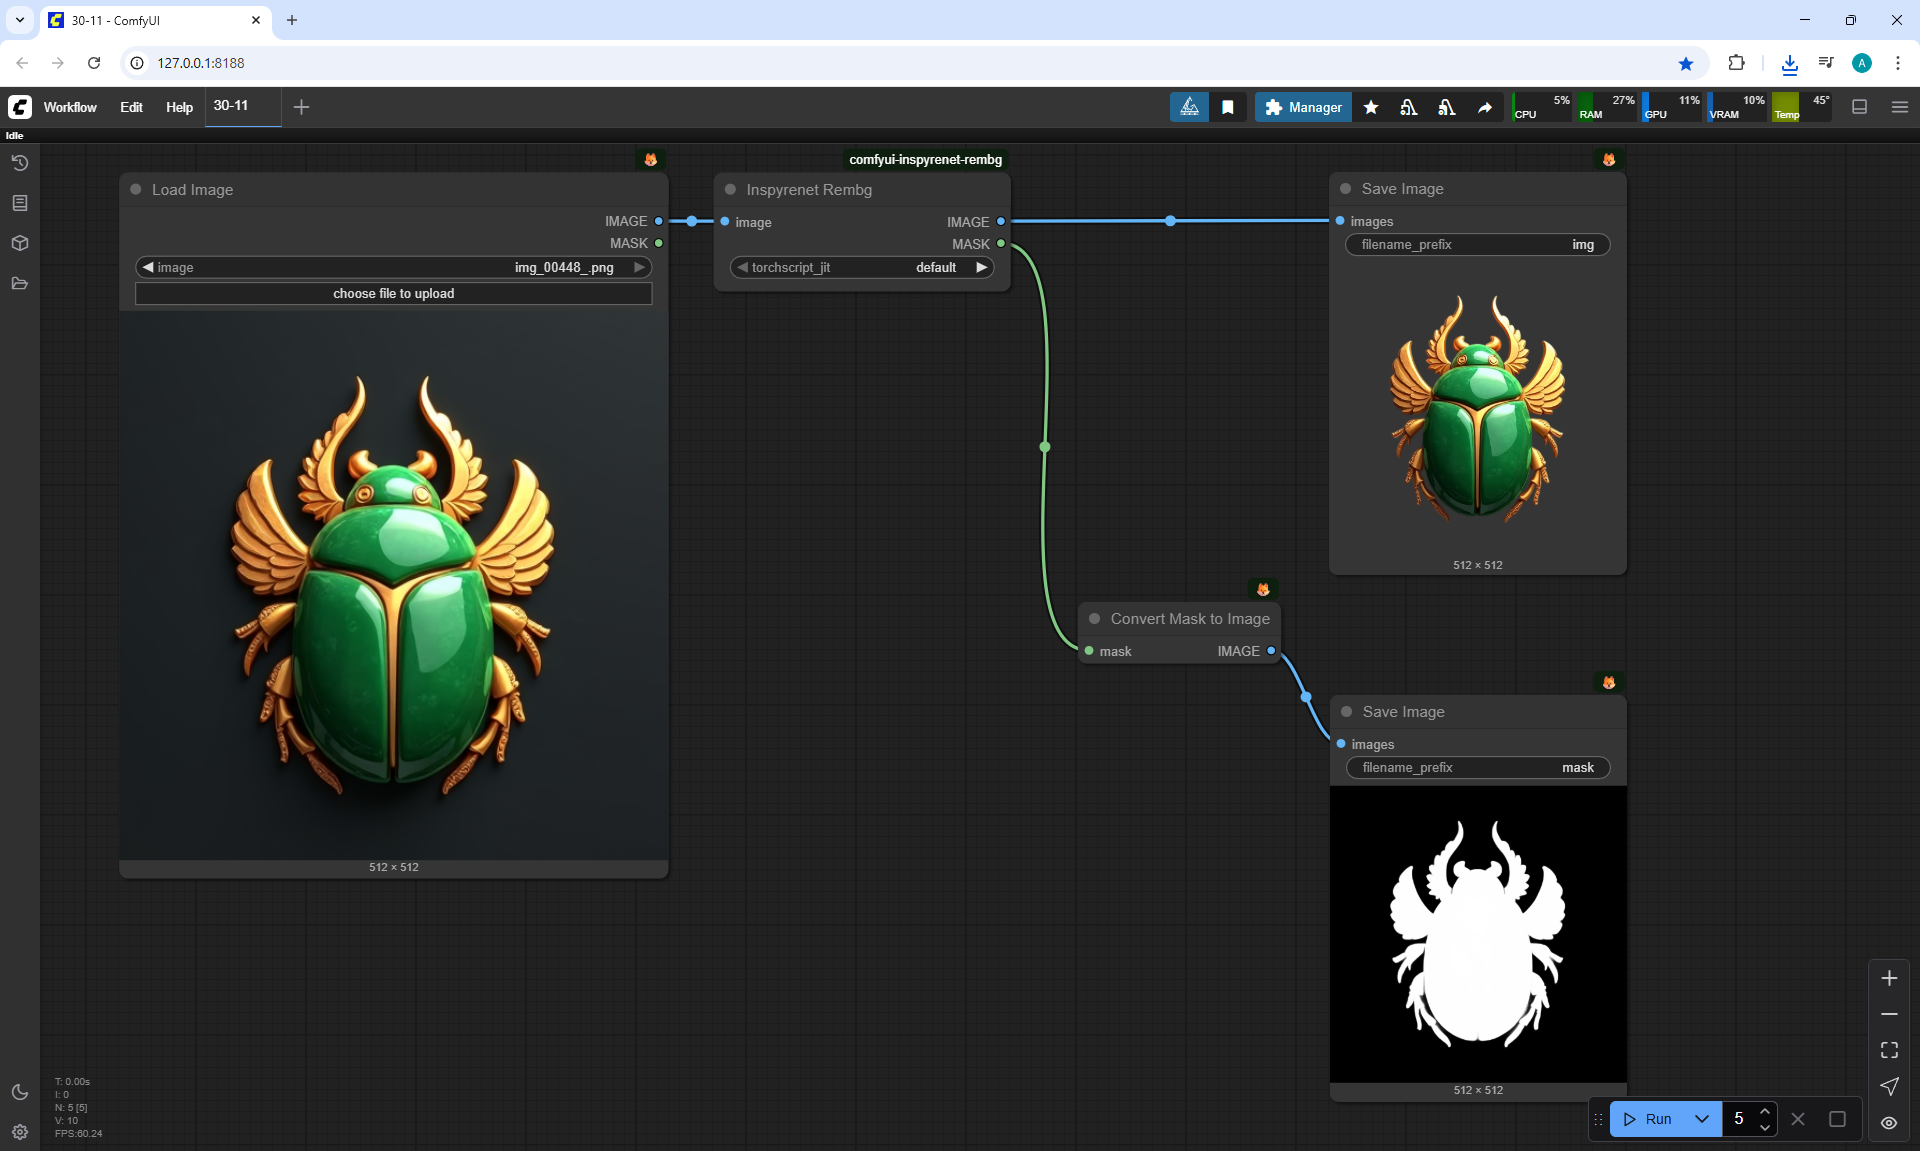Click choose file to upload button
This screenshot has width=1920, height=1151.
[393, 293]
